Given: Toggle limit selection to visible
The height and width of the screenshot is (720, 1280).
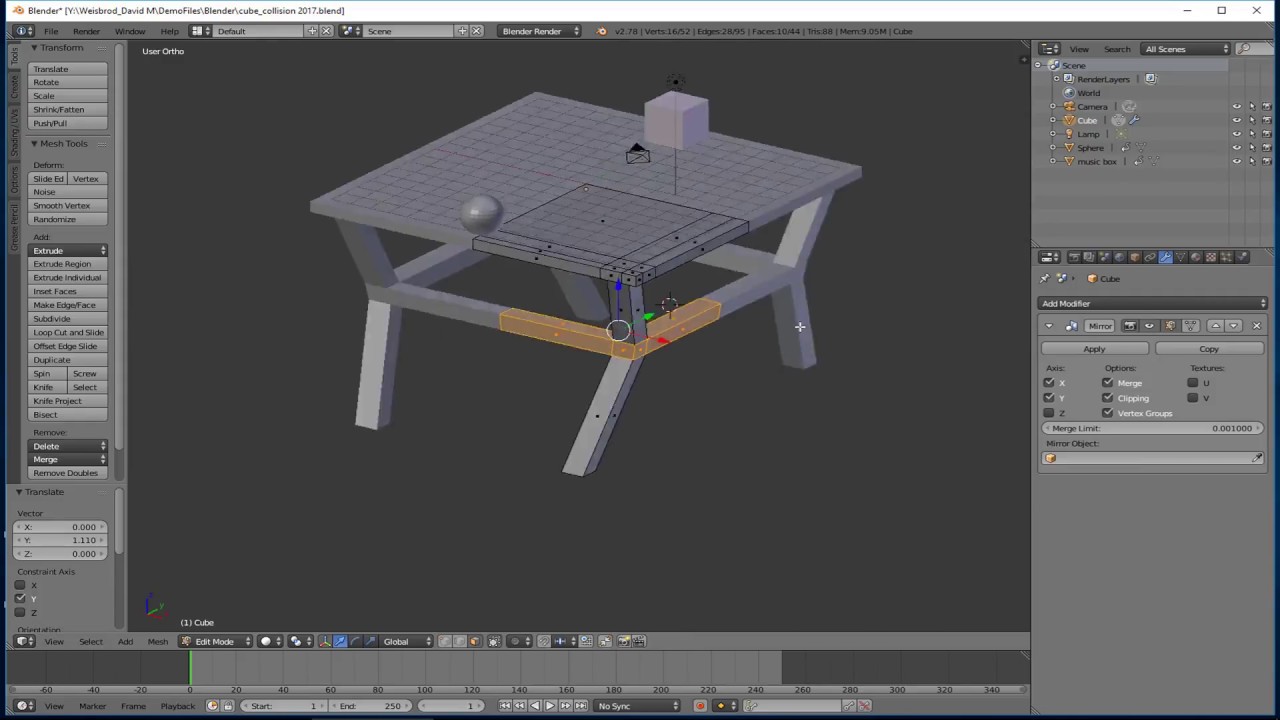Looking at the screenshot, I should pyautogui.click(x=494, y=641).
